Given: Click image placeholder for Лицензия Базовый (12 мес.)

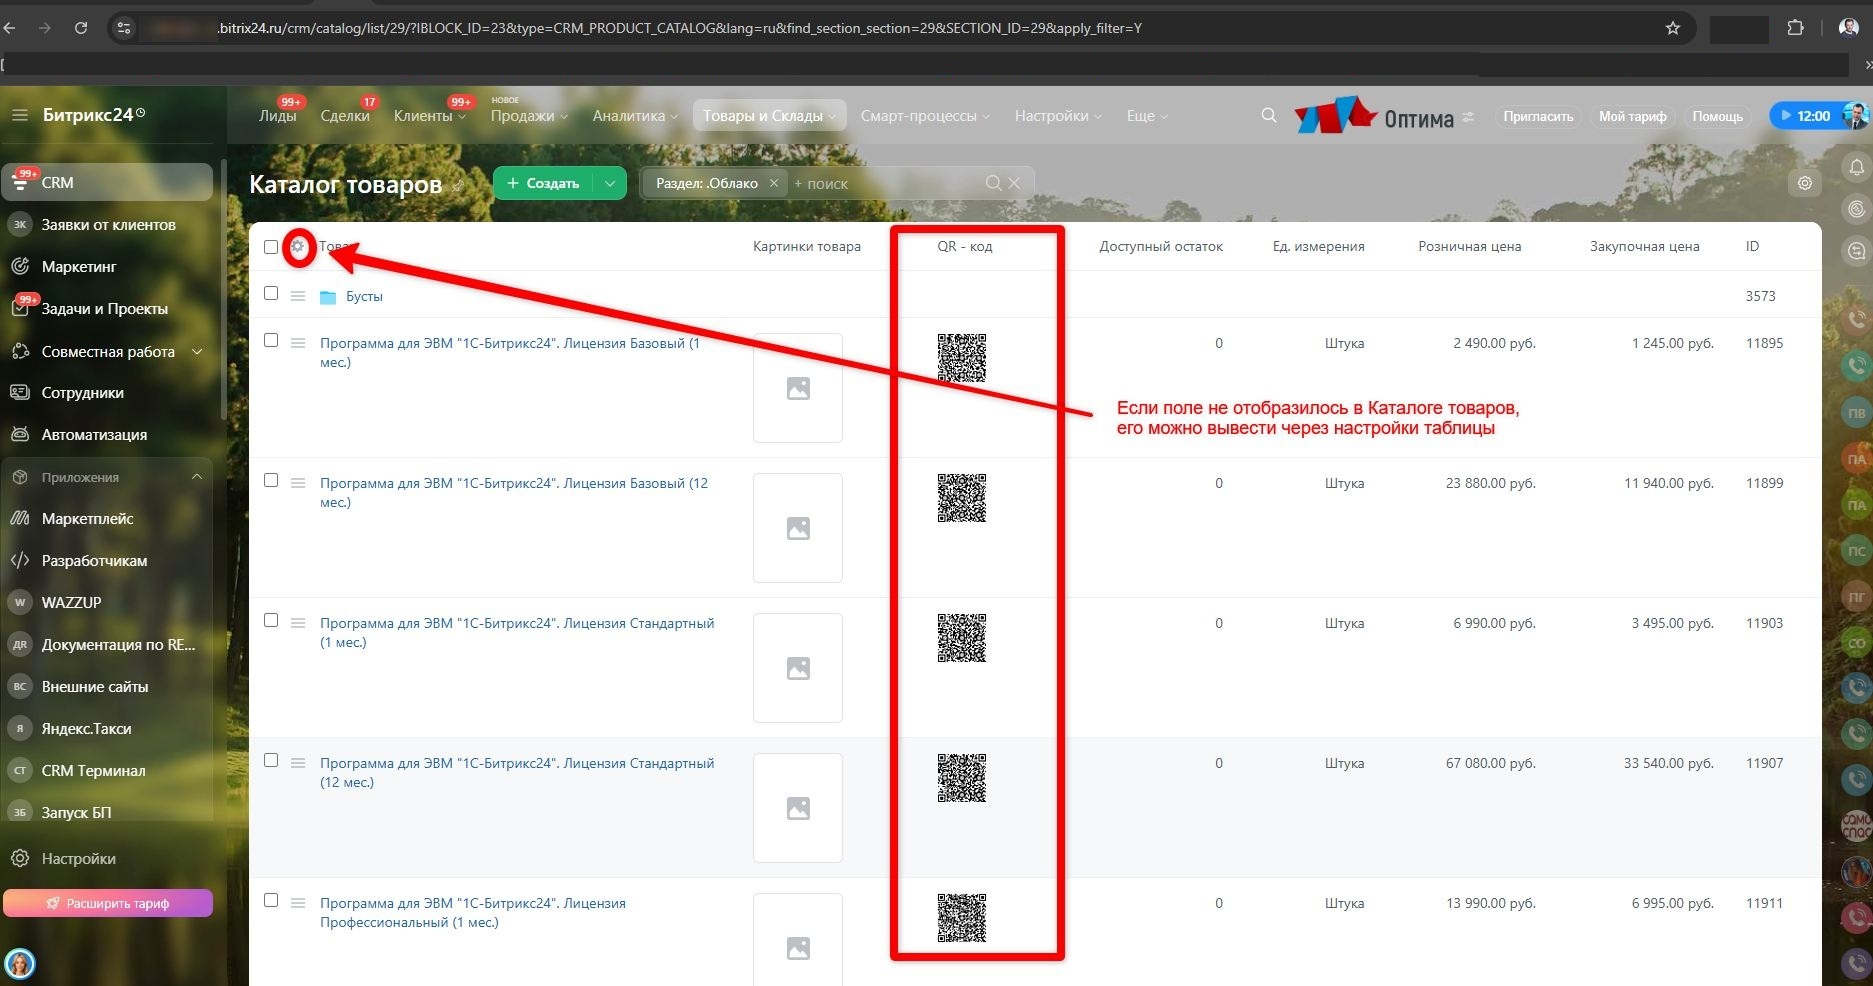Looking at the screenshot, I should (798, 528).
